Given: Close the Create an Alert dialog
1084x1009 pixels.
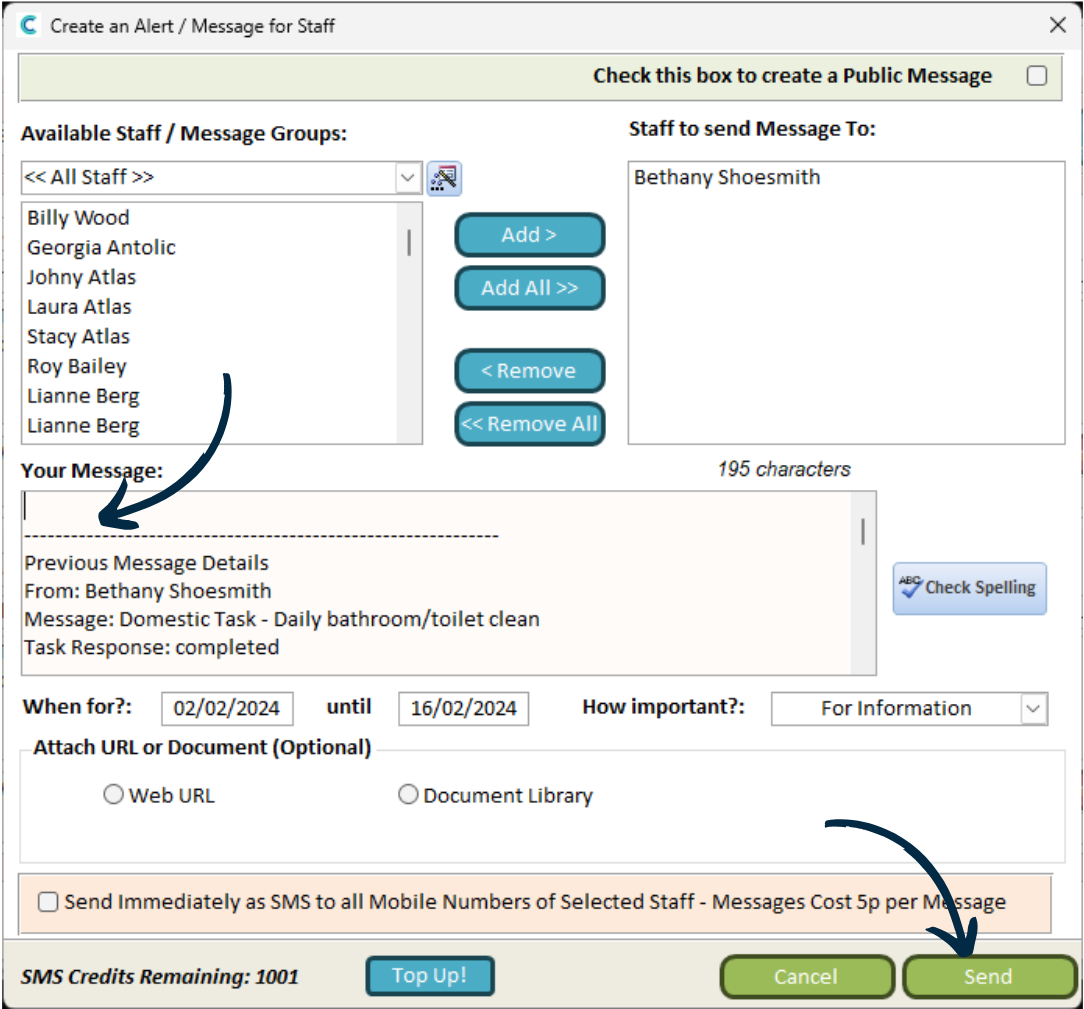Looking at the screenshot, I should [1057, 26].
